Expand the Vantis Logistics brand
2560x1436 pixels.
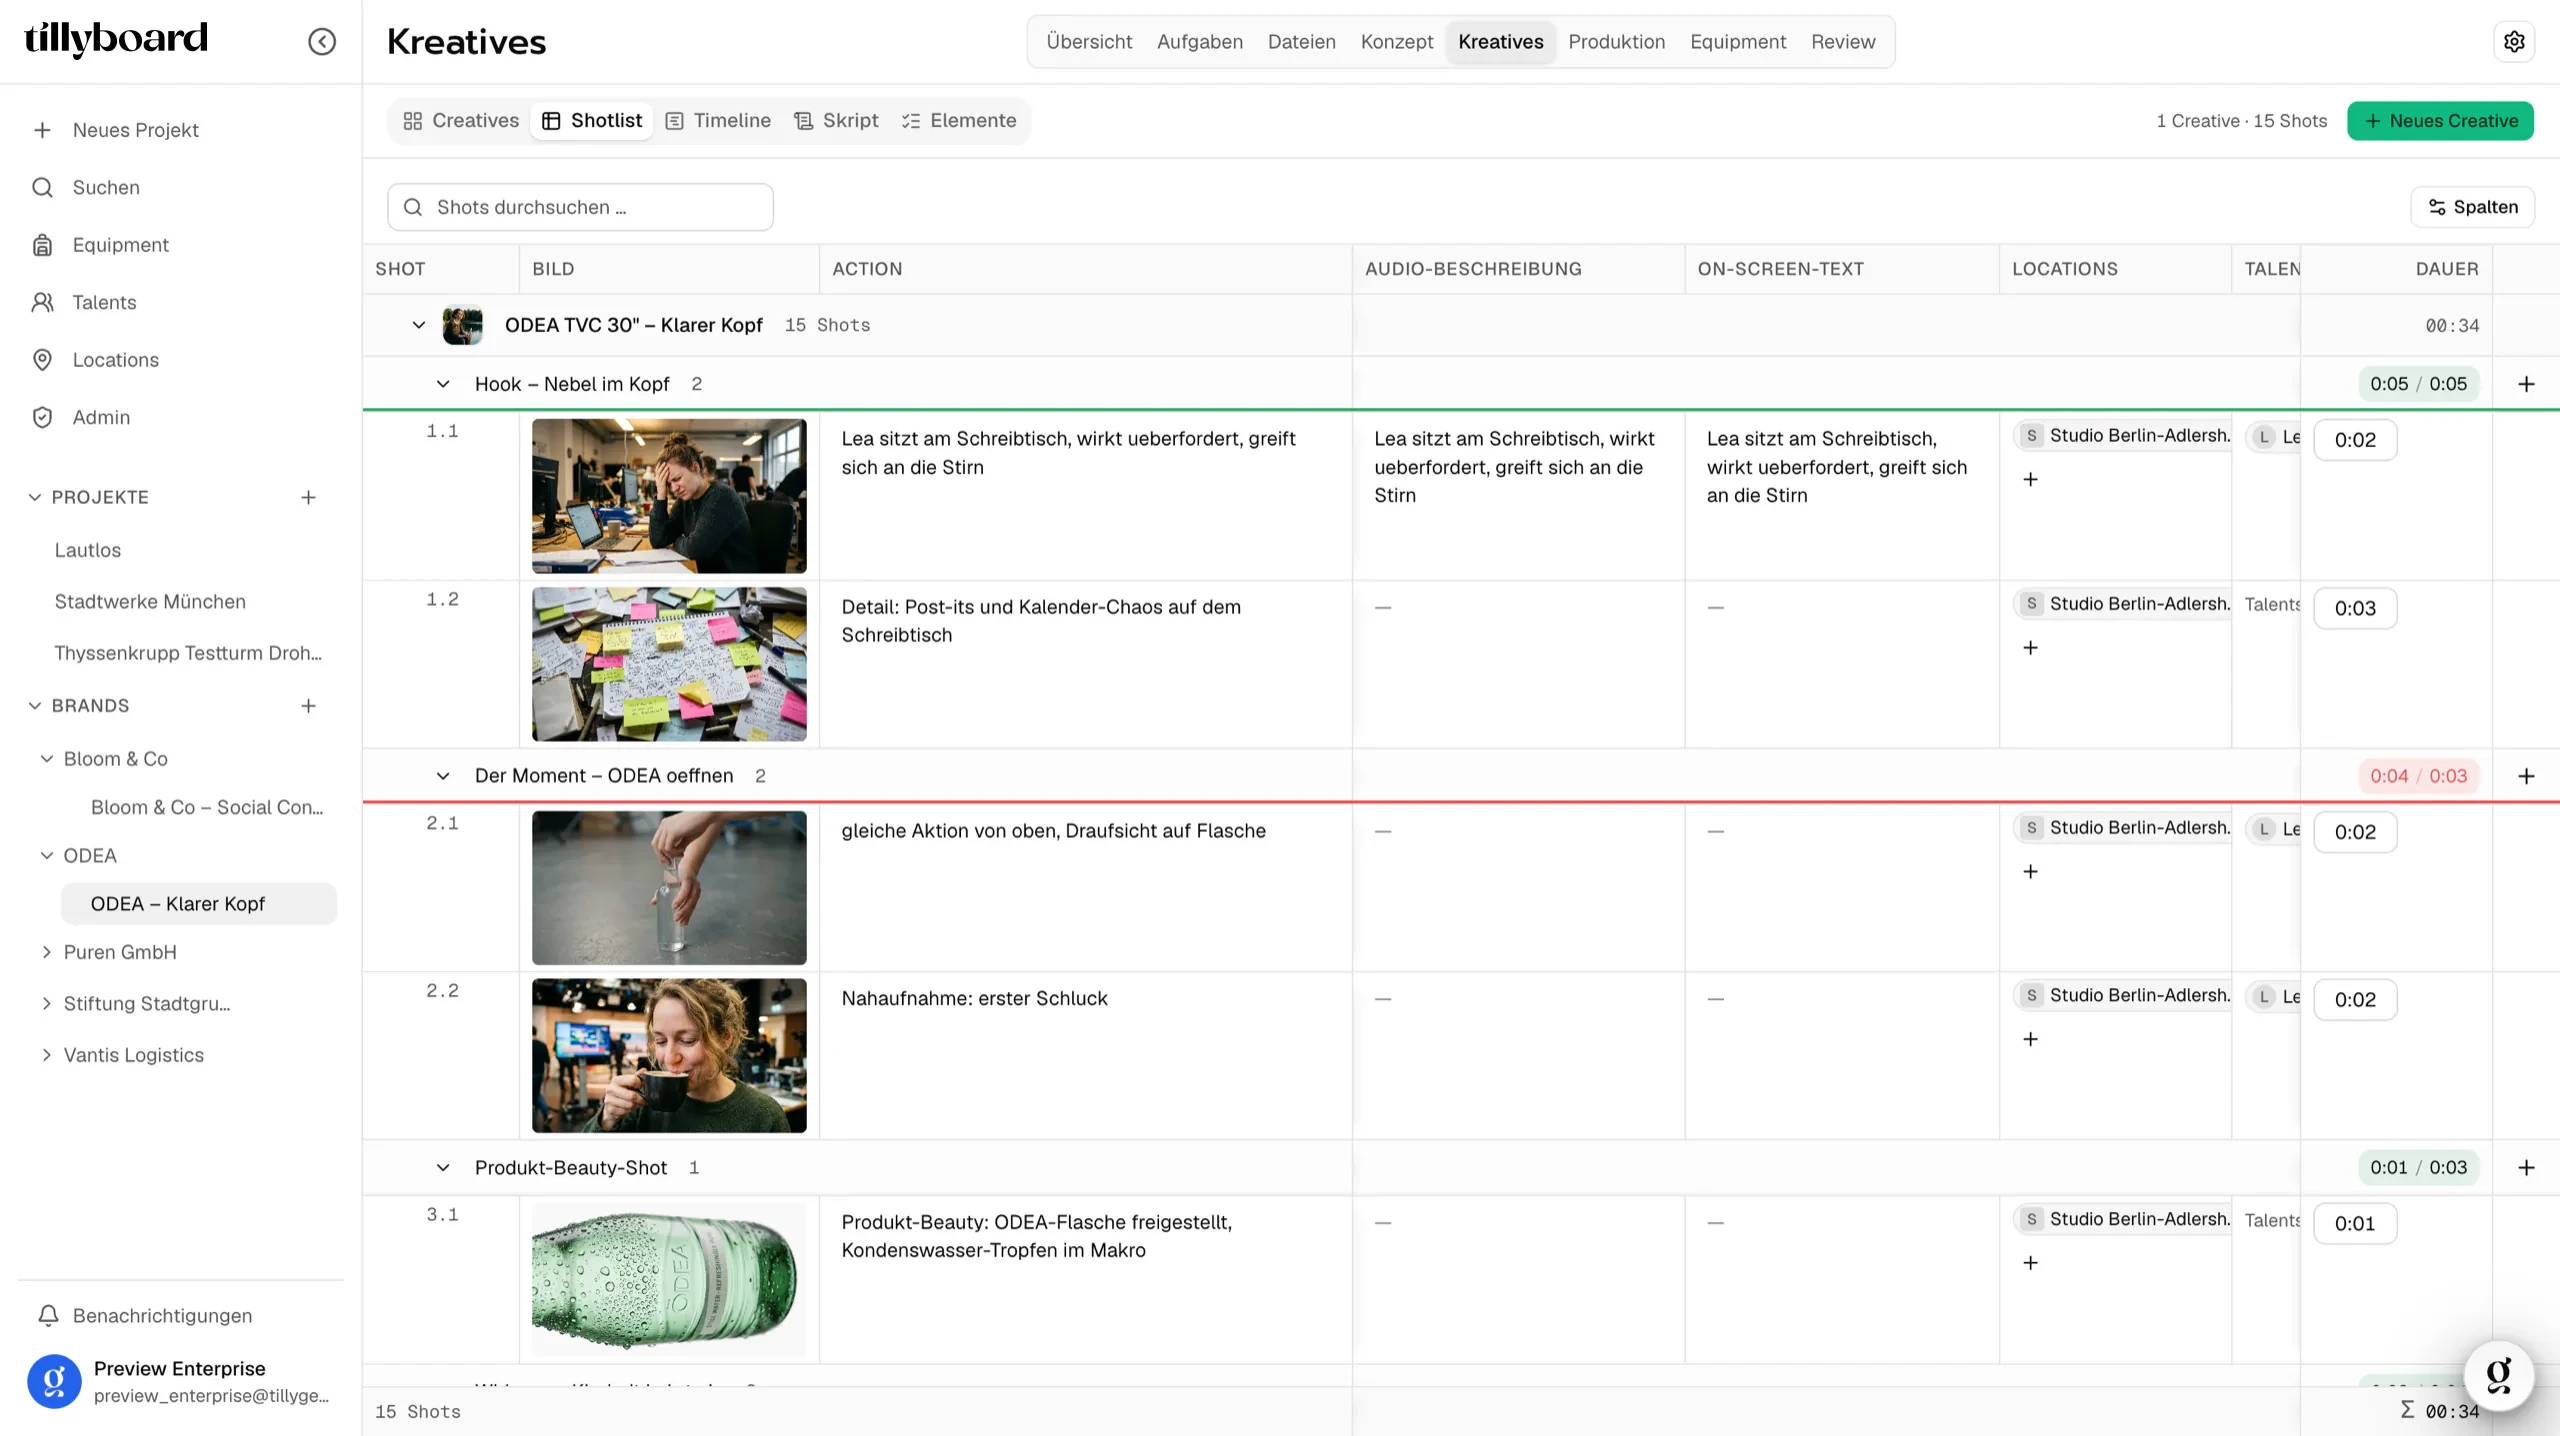[x=46, y=1055]
